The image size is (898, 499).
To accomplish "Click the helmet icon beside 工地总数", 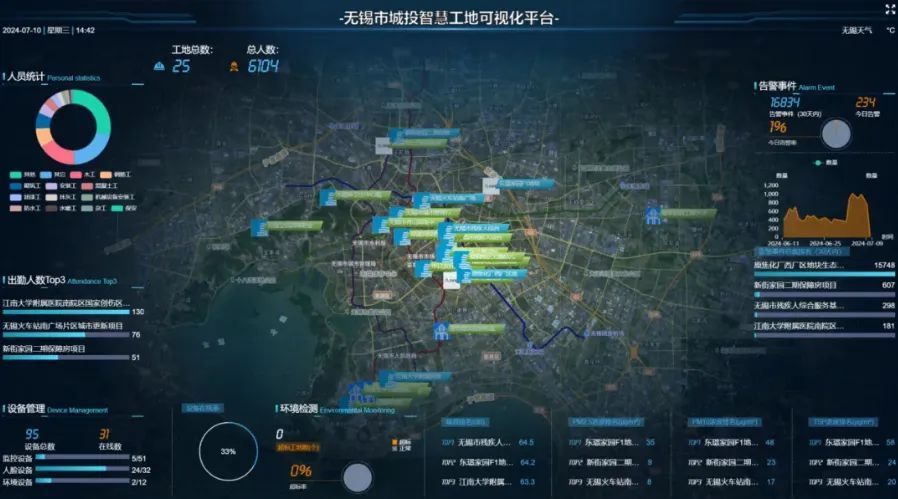I will 159,66.
